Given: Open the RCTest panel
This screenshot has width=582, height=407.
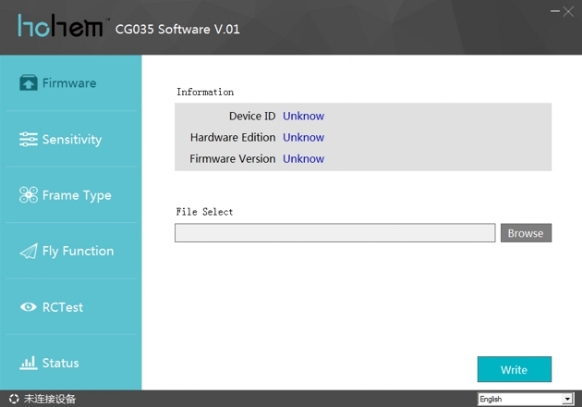Looking at the screenshot, I should pyautogui.click(x=62, y=307).
